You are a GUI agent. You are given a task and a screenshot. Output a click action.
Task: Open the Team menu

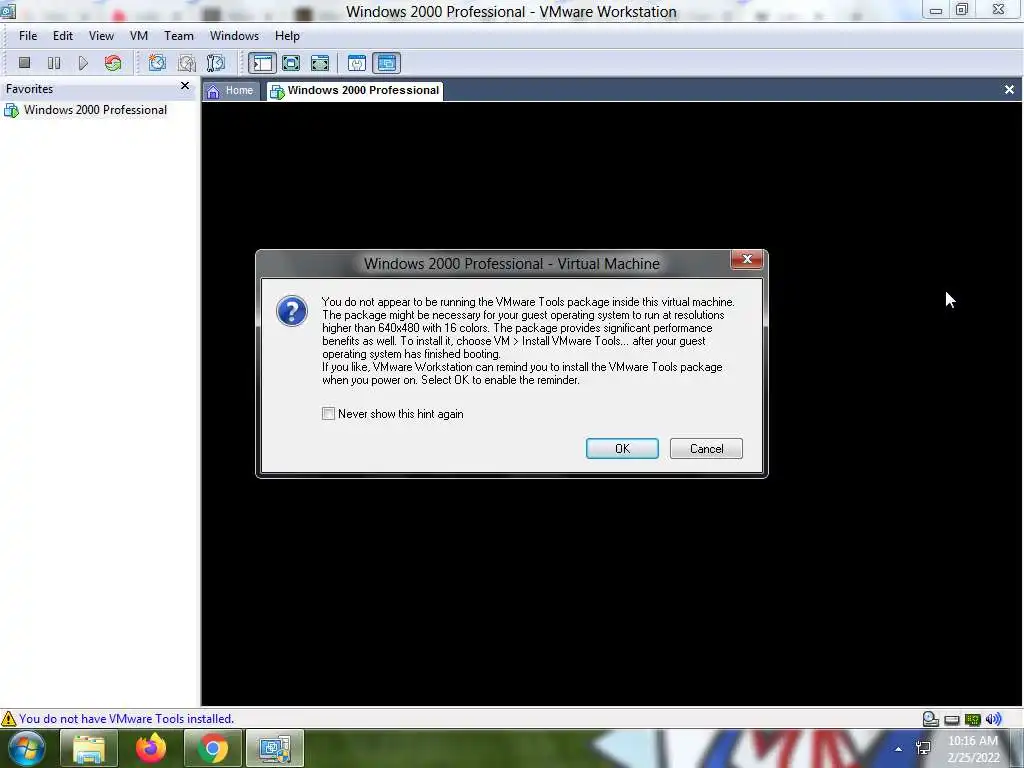coord(179,36)
